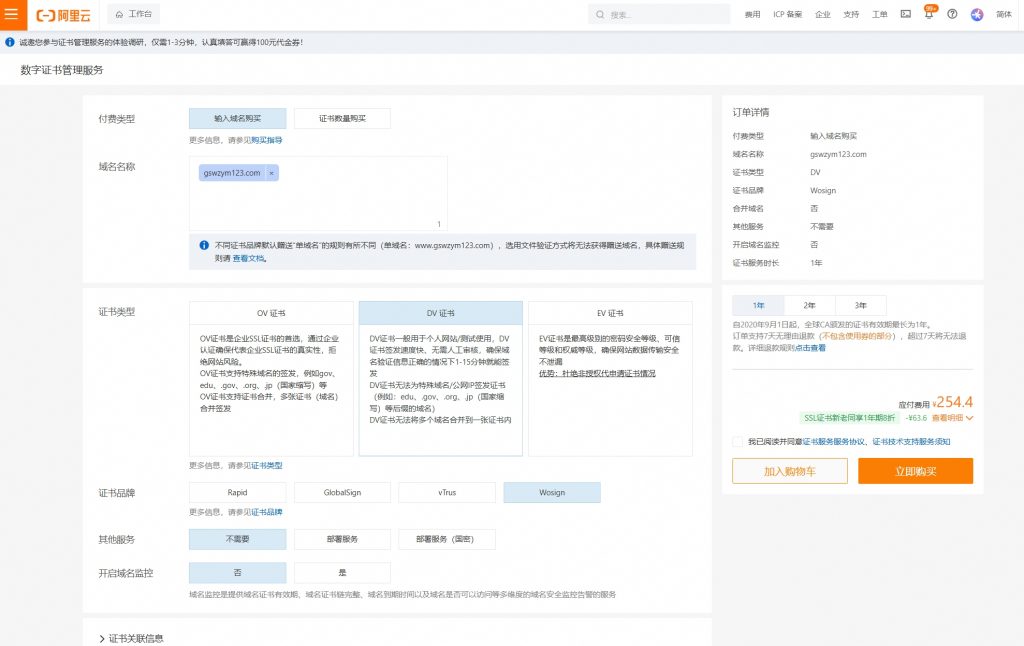The width and height of the screenshot is (1024, 646).
Task: Open the Cloud Shell terminal icon
Action: pyautogui.click(x=905, y=15)
